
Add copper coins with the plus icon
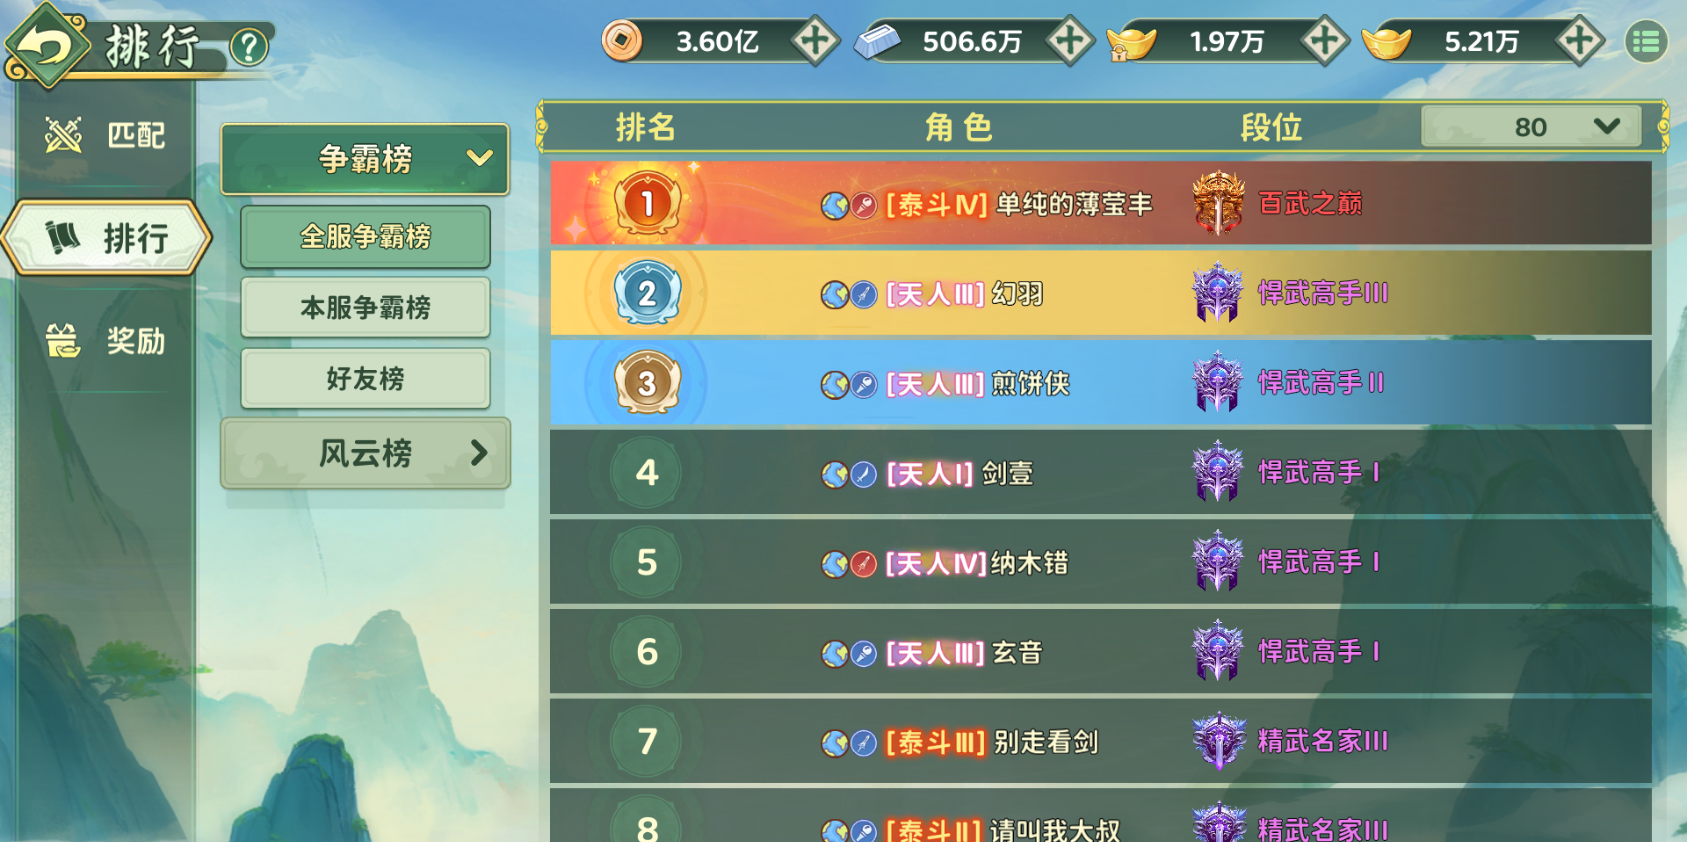coord(815,42)
